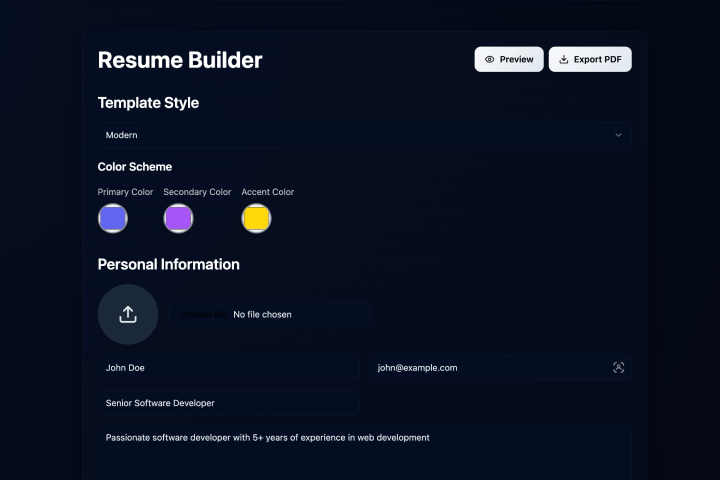
Task: Click the circular photo upload icon
Action: tap(128, 314)
